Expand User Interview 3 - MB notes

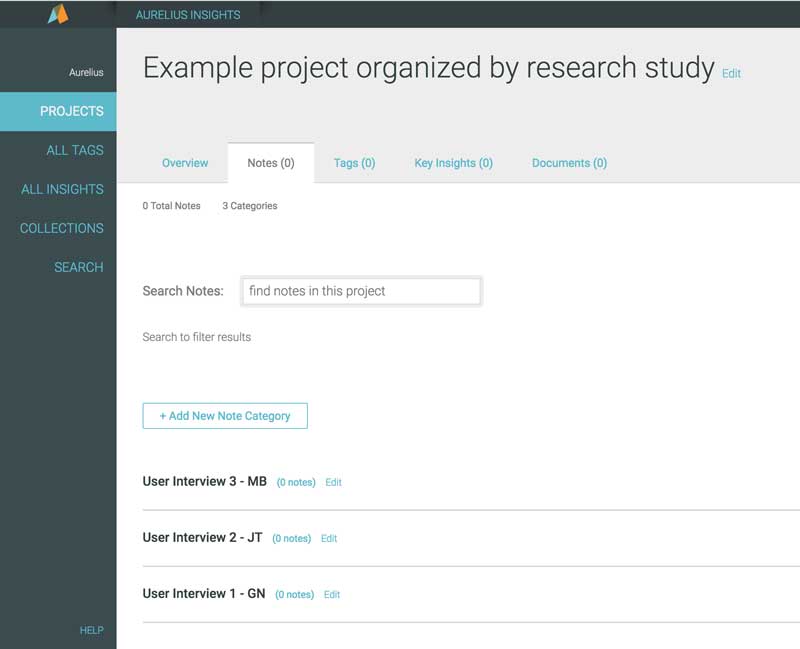pos(296,482)
